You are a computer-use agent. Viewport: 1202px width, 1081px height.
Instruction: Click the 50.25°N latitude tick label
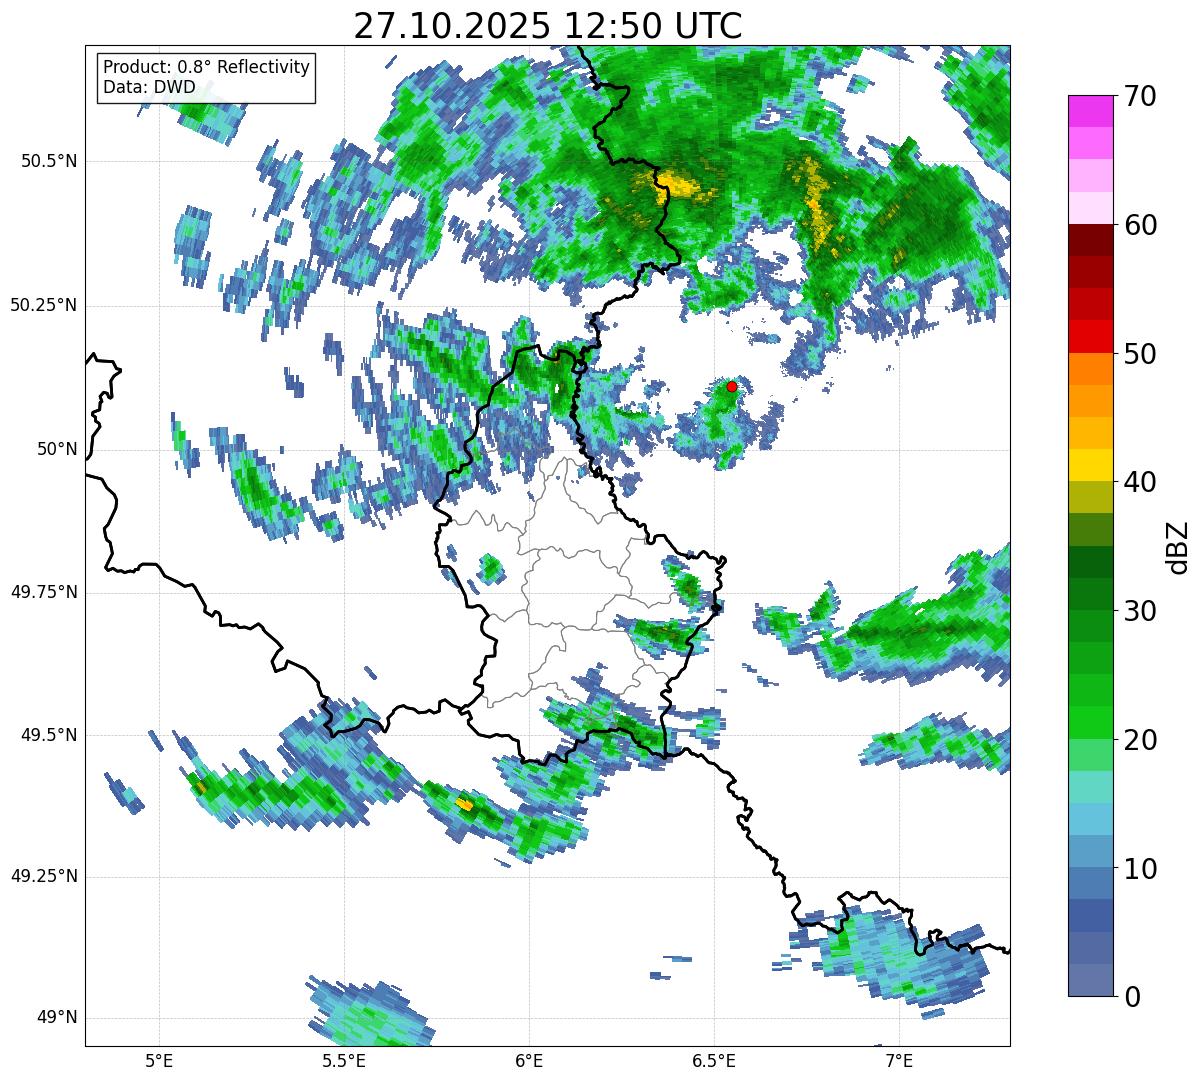click(x=44, y=305)
